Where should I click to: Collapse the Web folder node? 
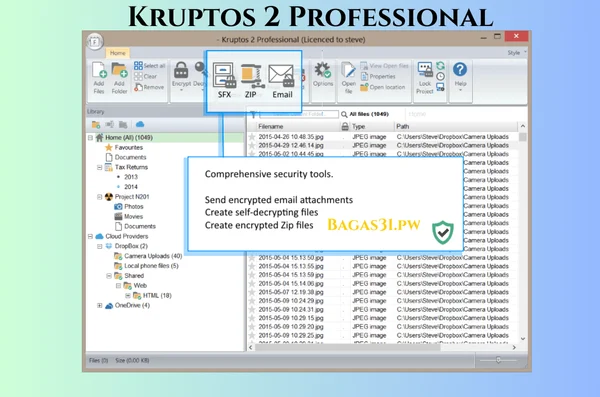(x=118, y=286)
